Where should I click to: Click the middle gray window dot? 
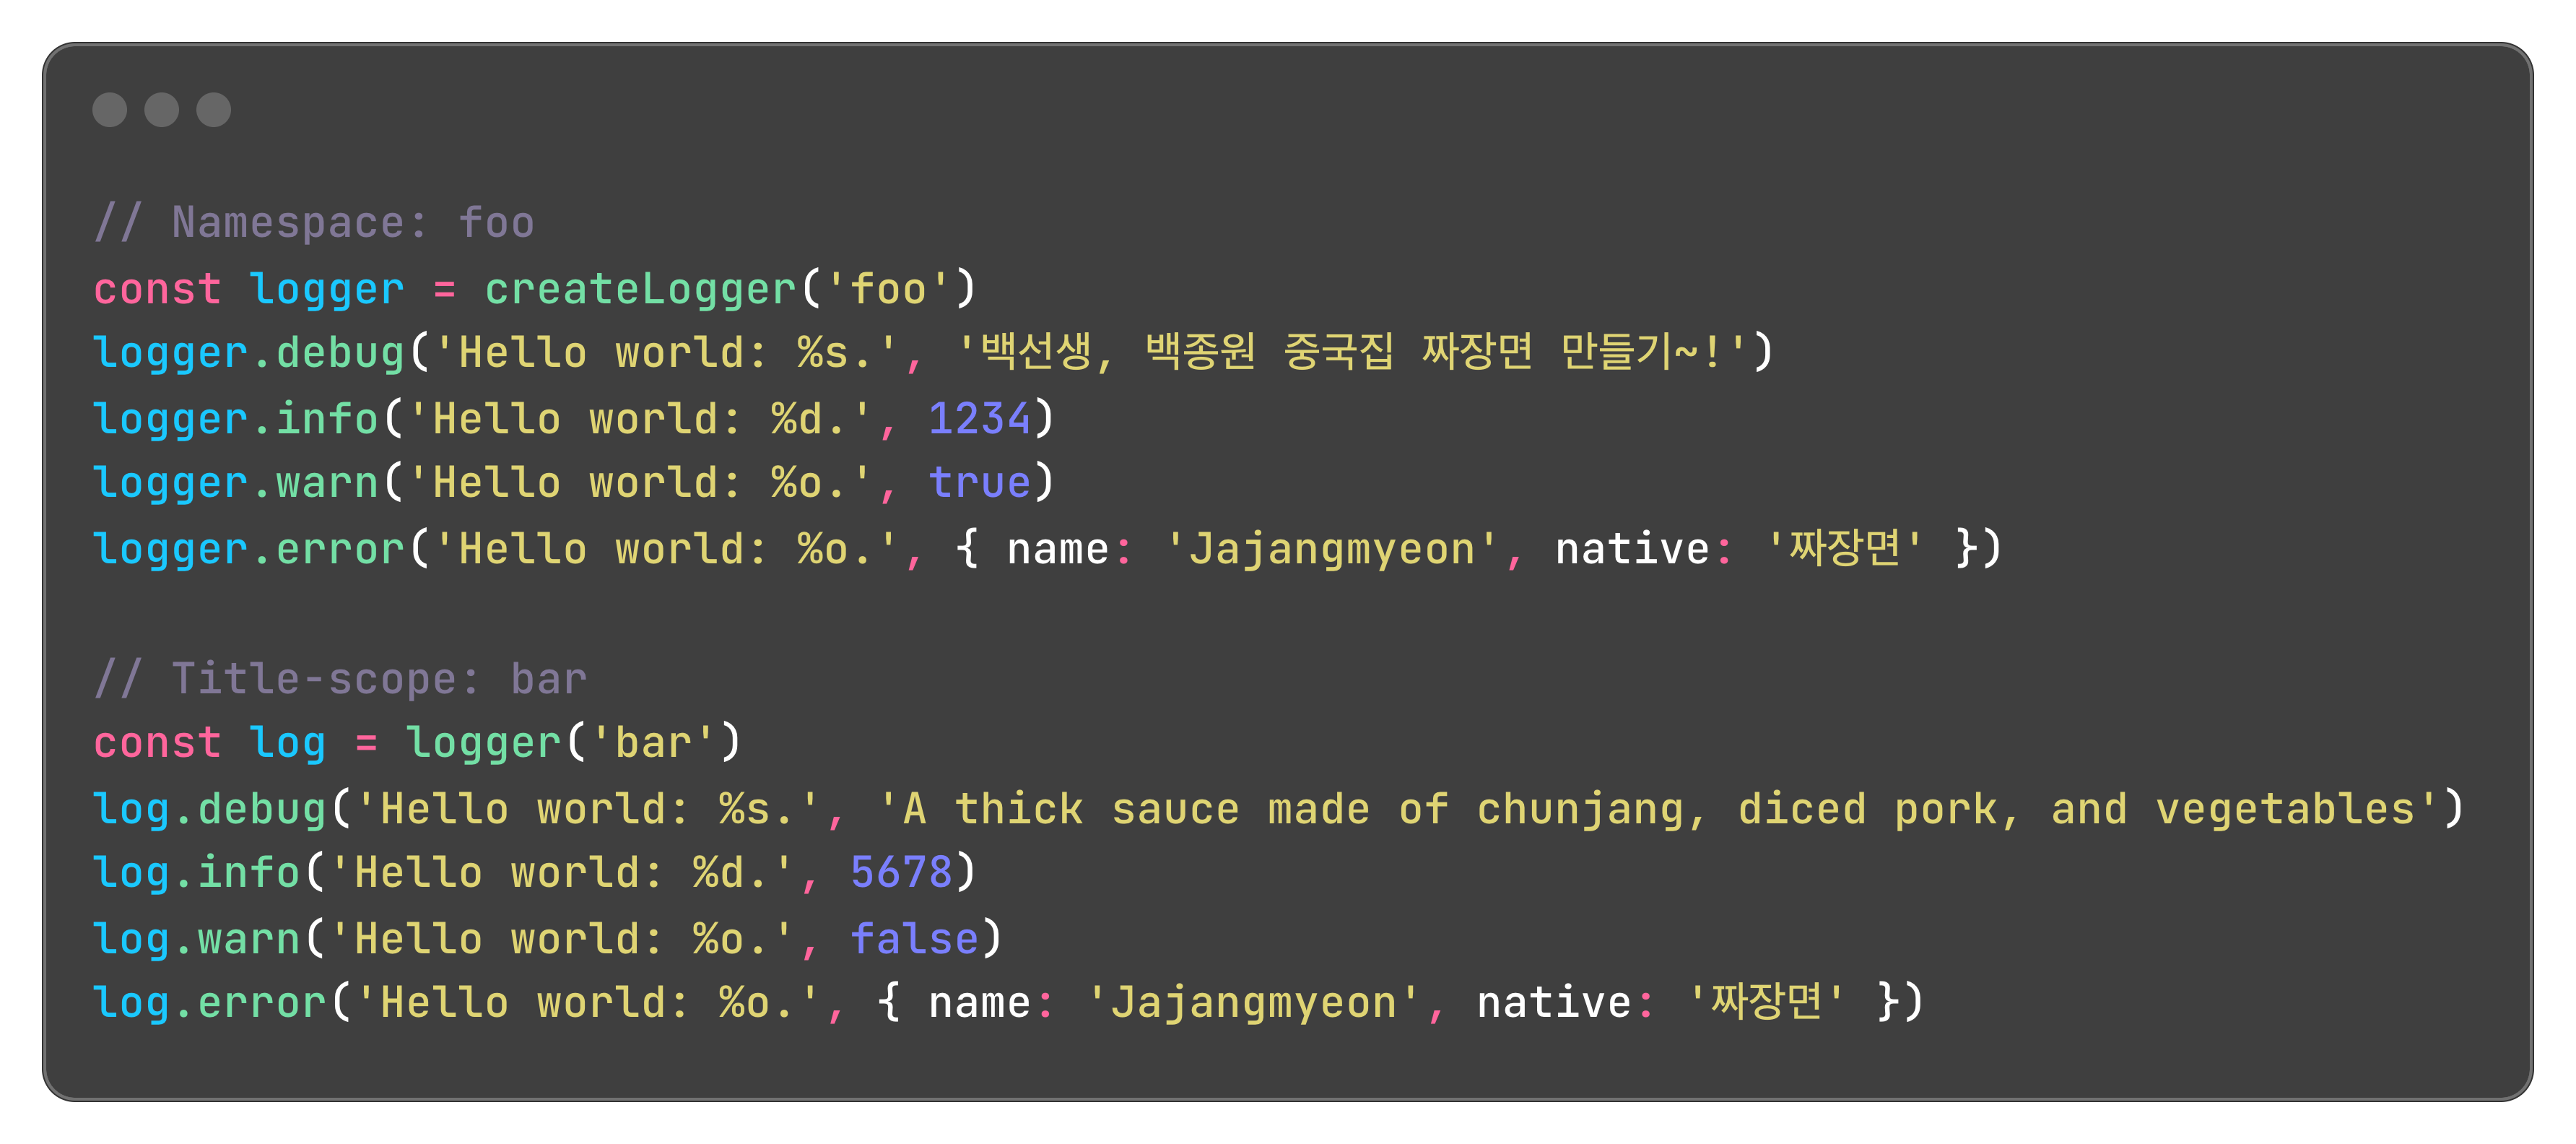coord(161,109)
